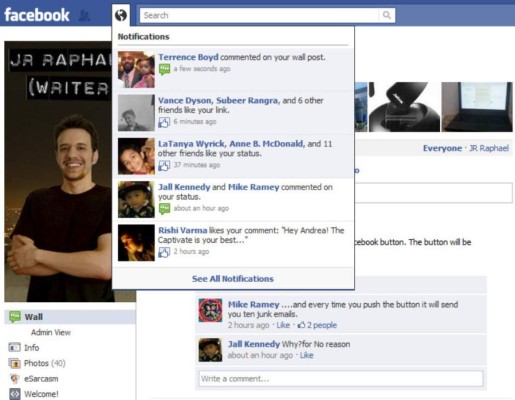Image resolution: width=515 pixels, height=400 pixels.
Task: Open the laptop photo thumbnail
Action: [477, 107]
